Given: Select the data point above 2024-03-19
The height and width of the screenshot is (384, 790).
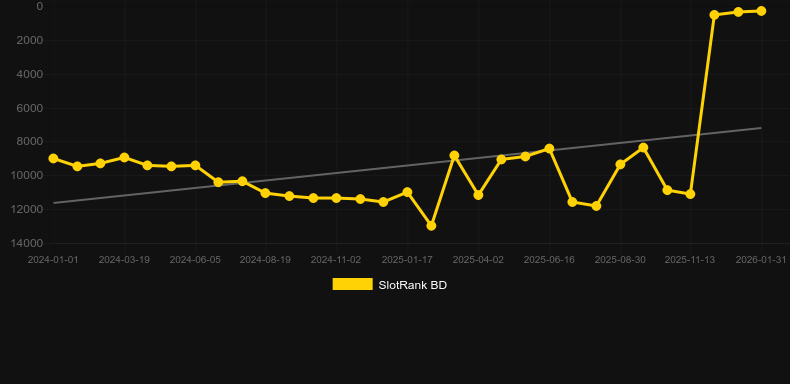Looking at the screenshot, I should 124,158.
